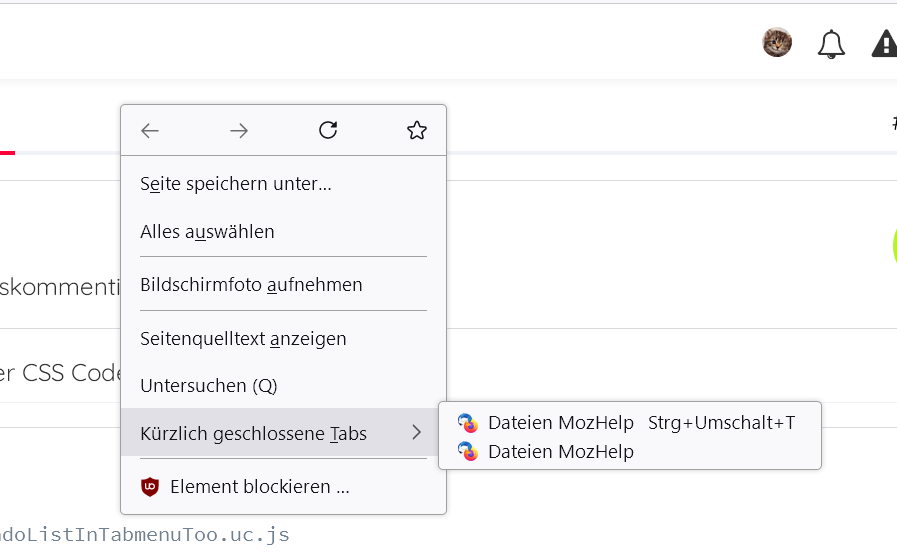Open 'Seitenquelltext anzeigen'

click(243, 339)
